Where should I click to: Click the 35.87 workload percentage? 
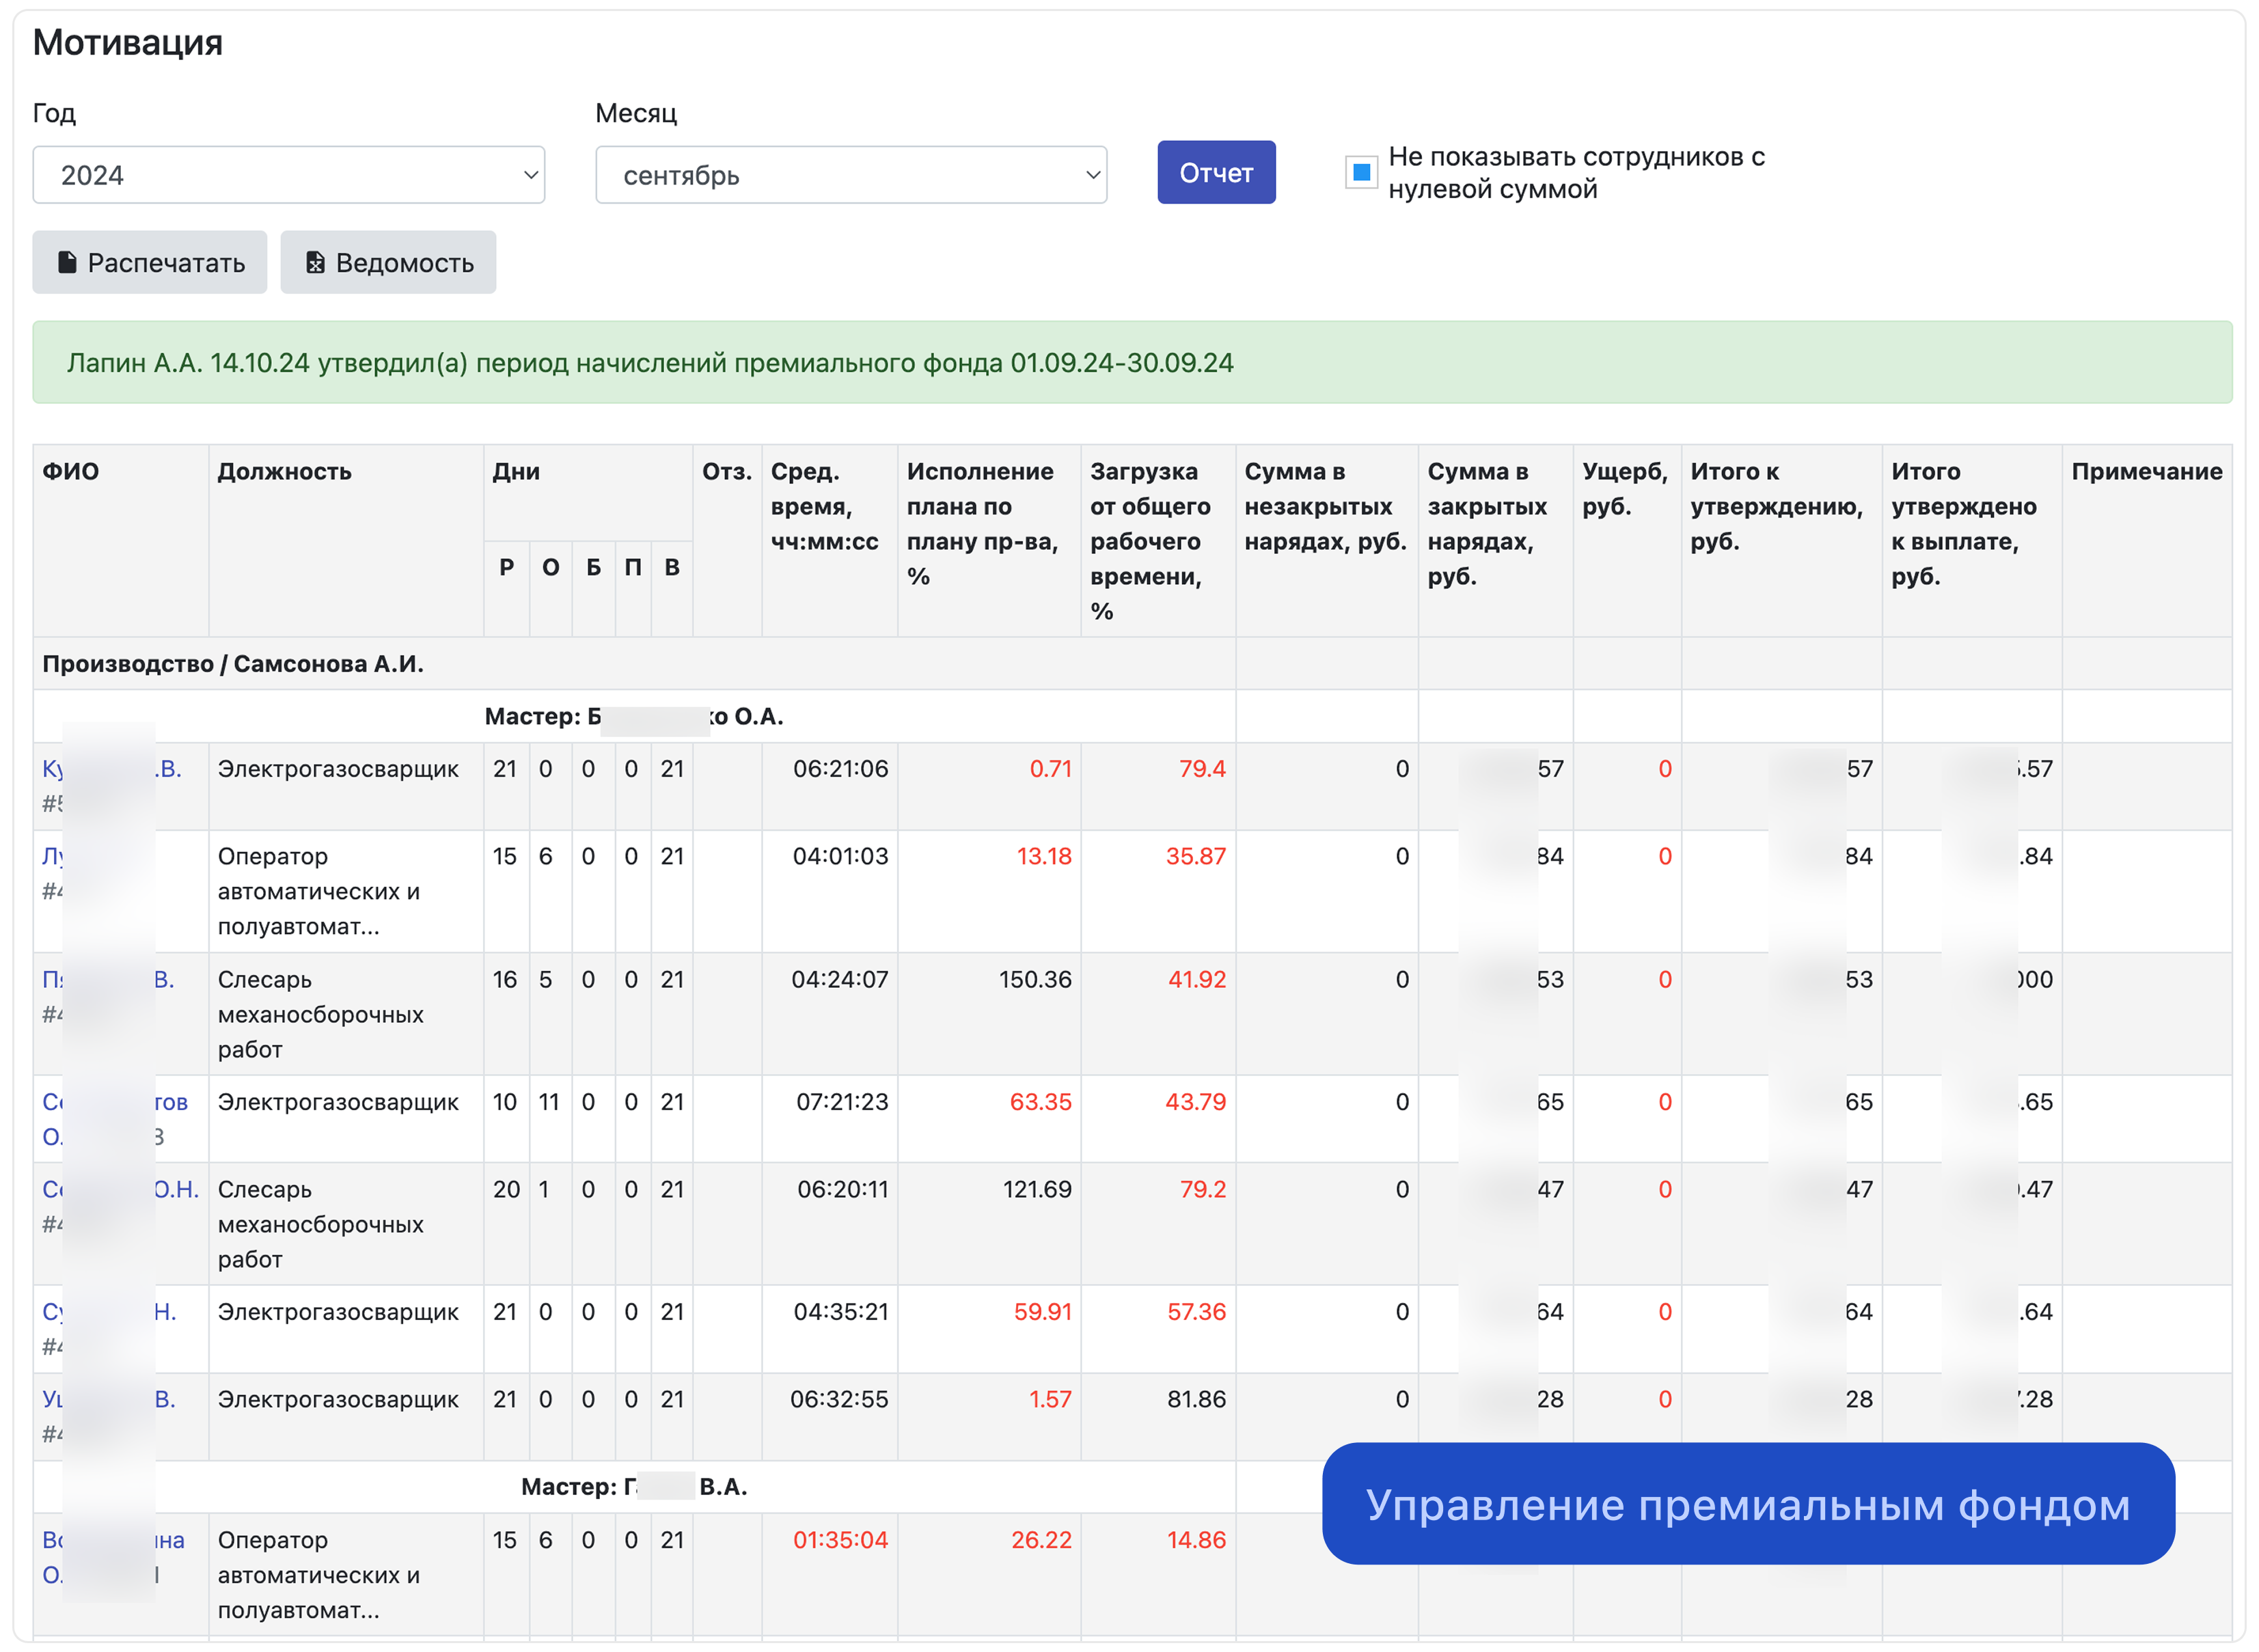tap(1196, 857)
